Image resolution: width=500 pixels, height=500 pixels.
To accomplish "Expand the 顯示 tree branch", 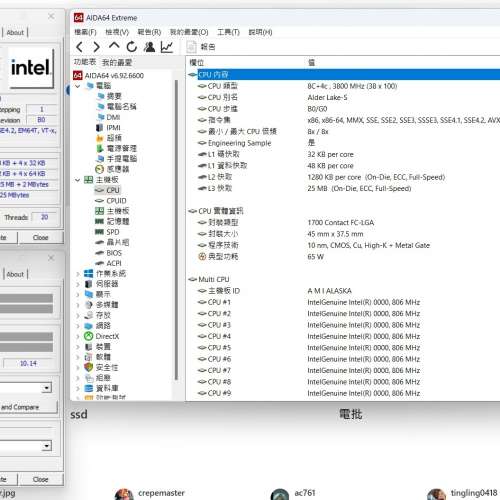I will (78, 295).
